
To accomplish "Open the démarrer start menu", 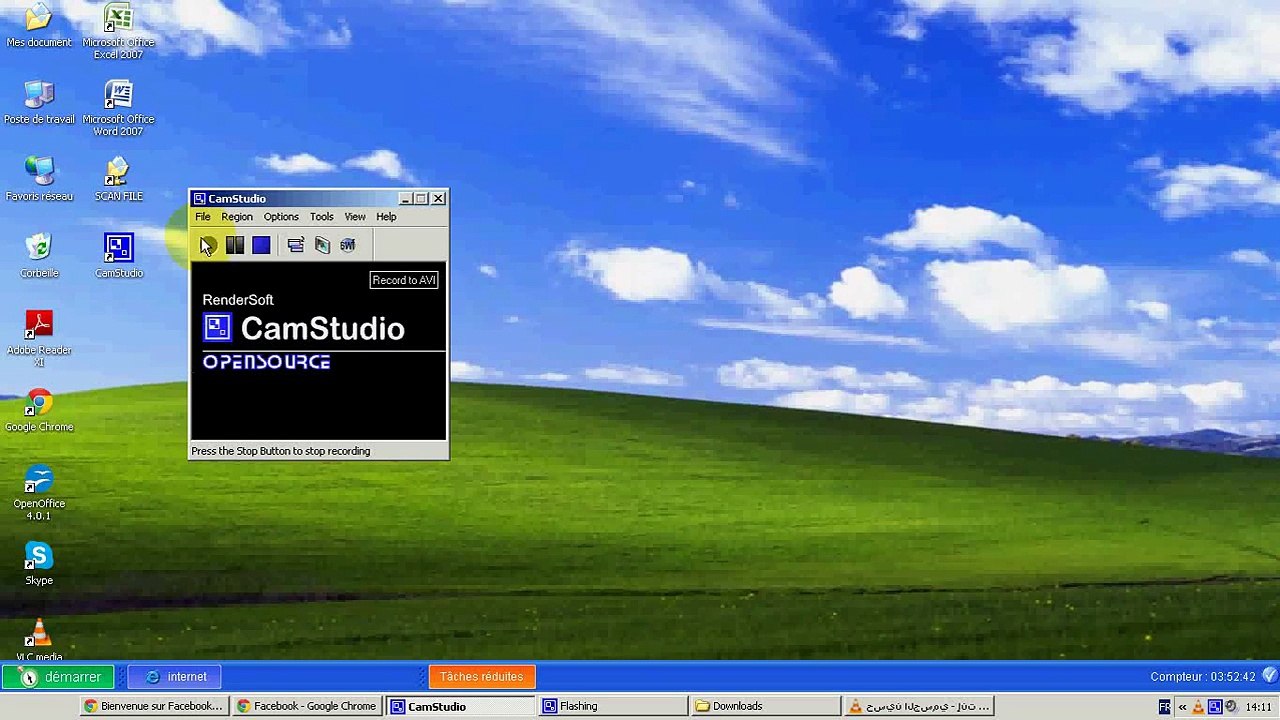I will point(58,677).
